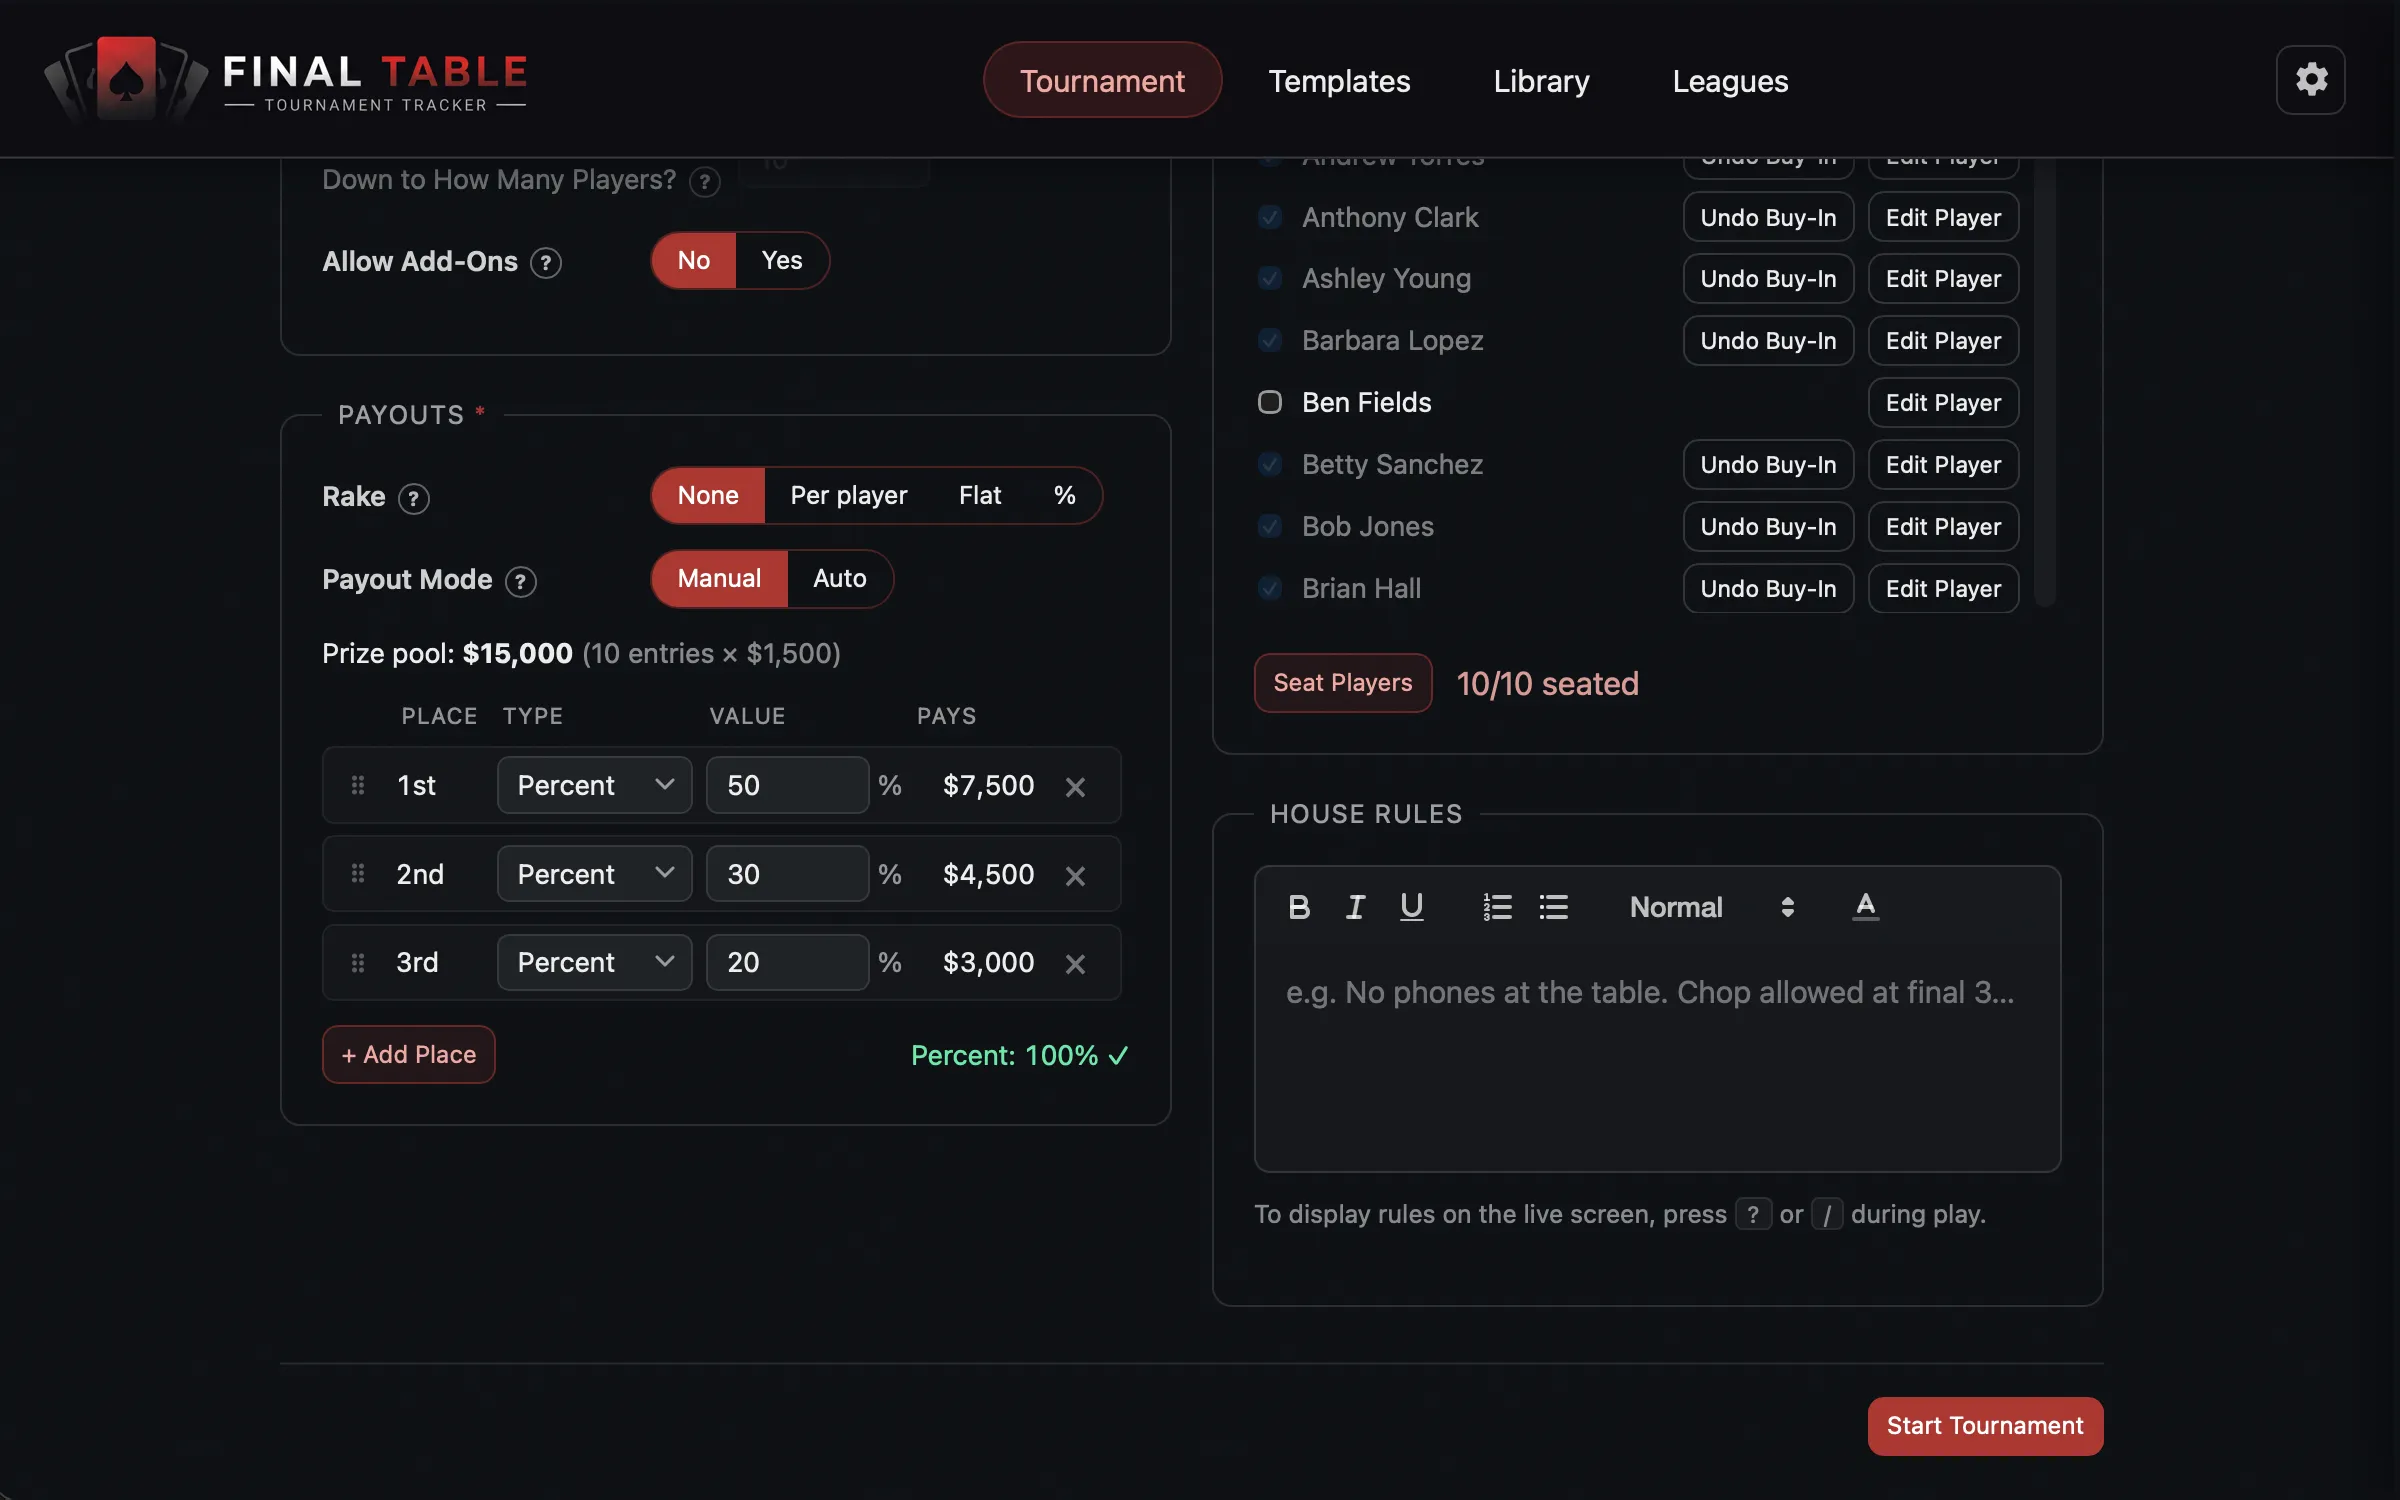Open help for Down to How Many Players
Screen dimensions: 2400x1500
pyautogui.click(x=705, y=181)
